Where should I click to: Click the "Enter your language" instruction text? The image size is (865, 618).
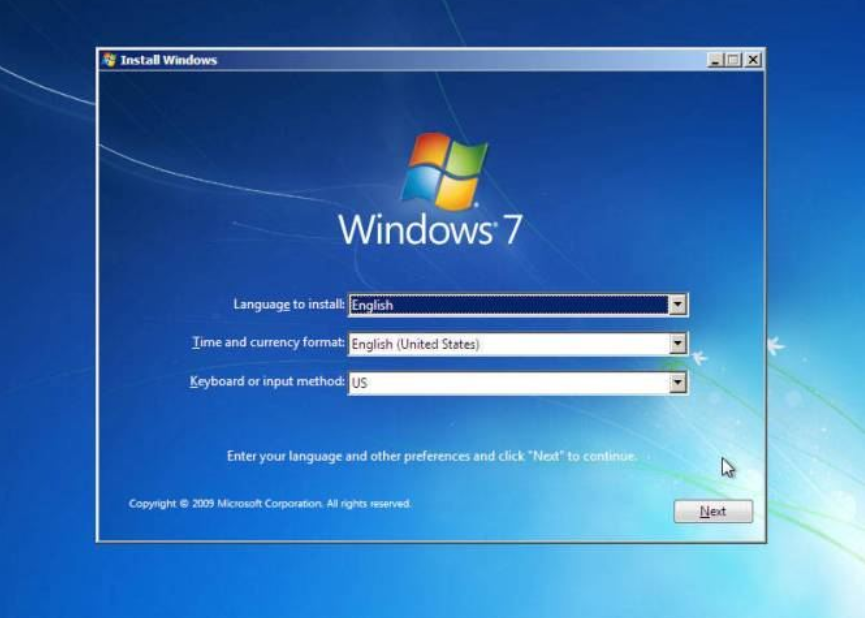click(432, 456)
